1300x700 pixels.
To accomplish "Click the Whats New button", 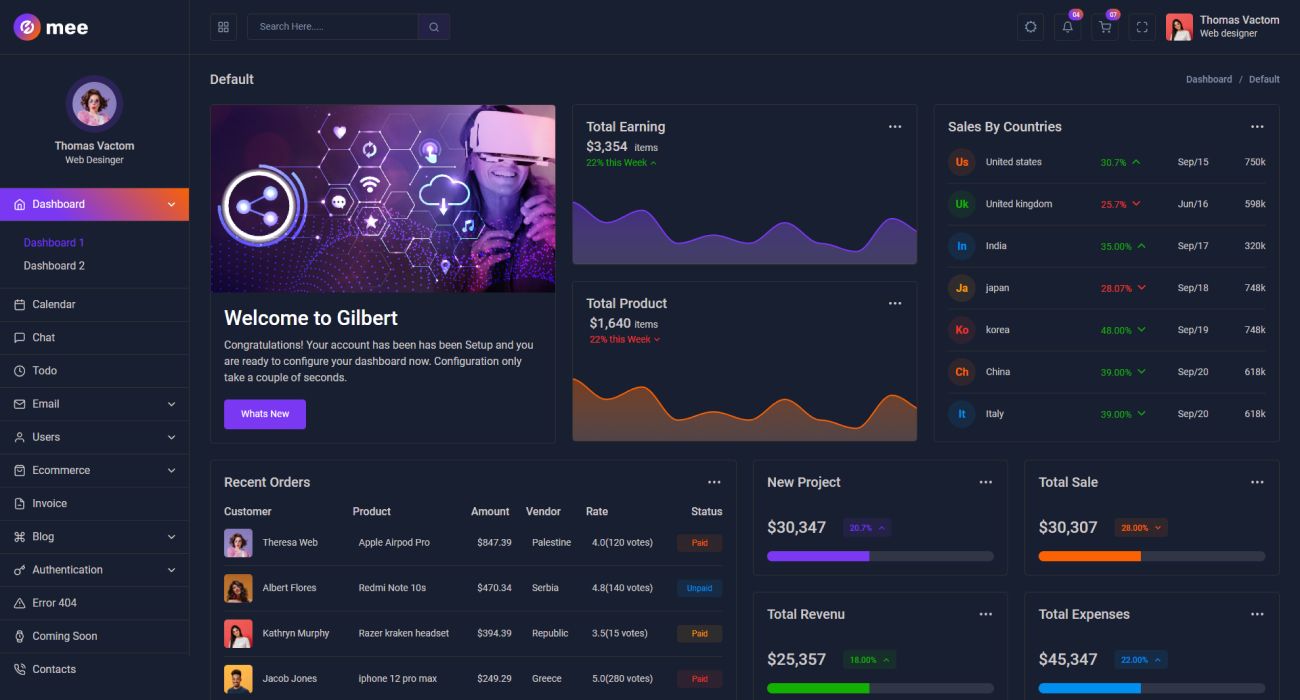I will [x=265, y=414].
